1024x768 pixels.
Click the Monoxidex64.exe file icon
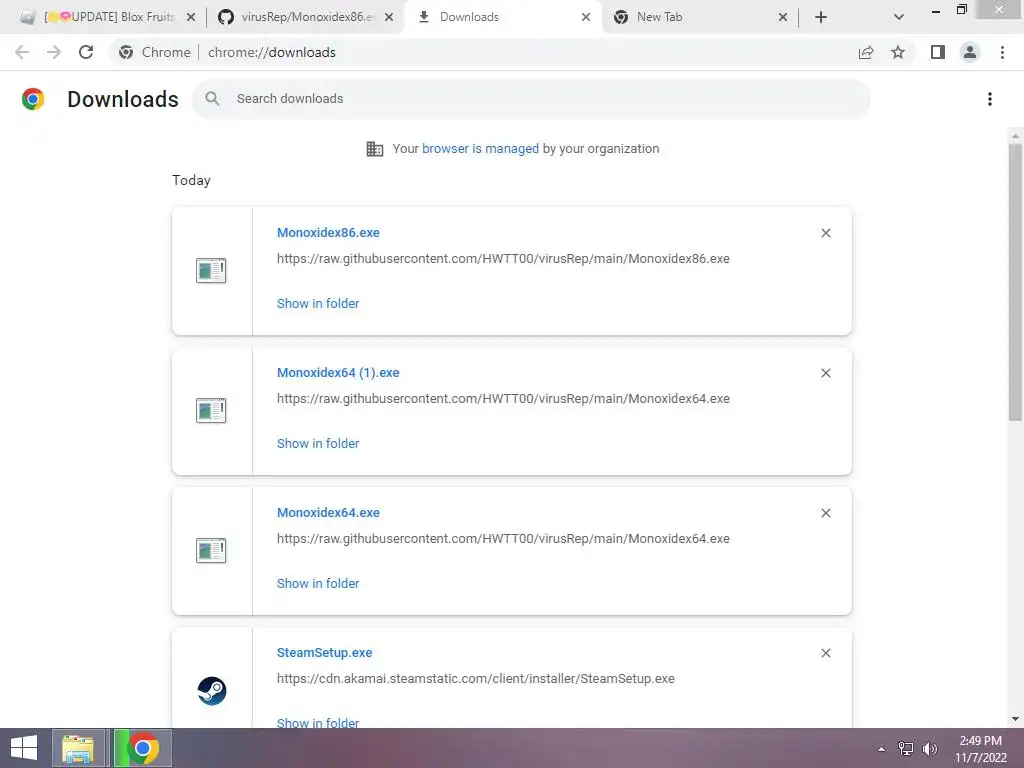(211, 551)
